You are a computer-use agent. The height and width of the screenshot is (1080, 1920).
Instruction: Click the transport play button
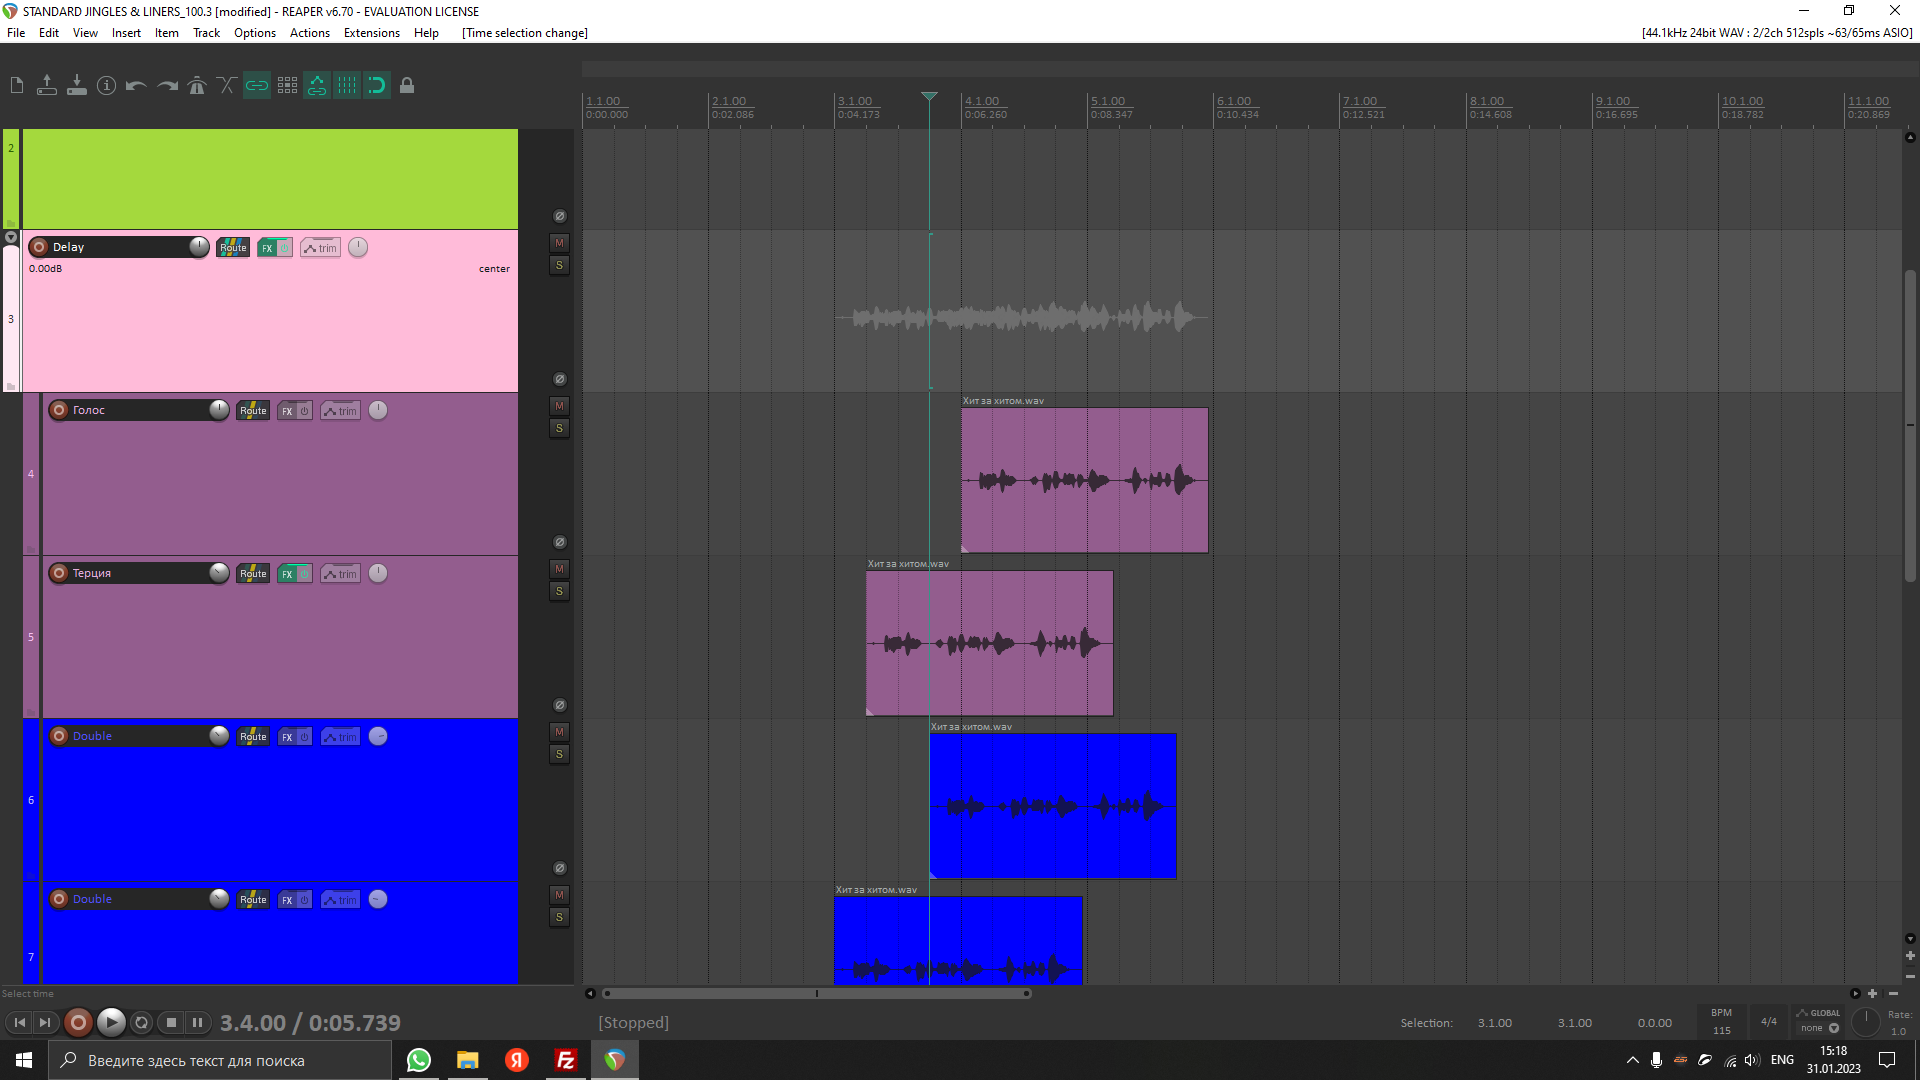pos(111,1022)
